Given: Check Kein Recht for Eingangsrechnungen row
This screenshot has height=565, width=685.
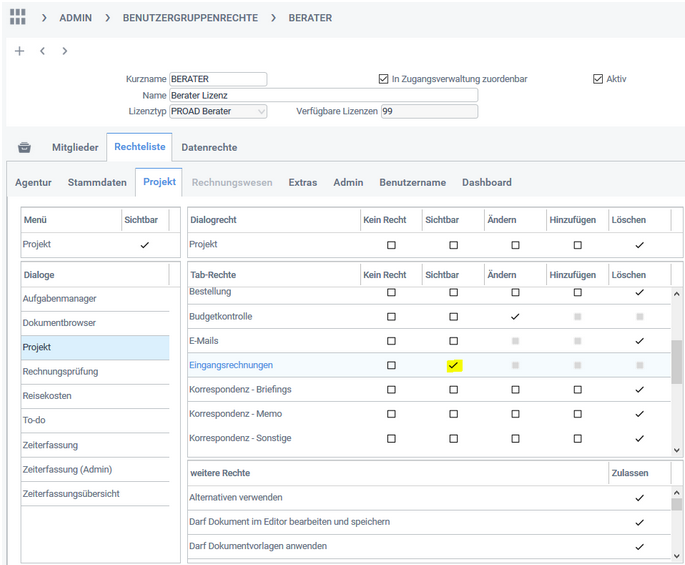Looking at the screenshot, I should point(391,365).
